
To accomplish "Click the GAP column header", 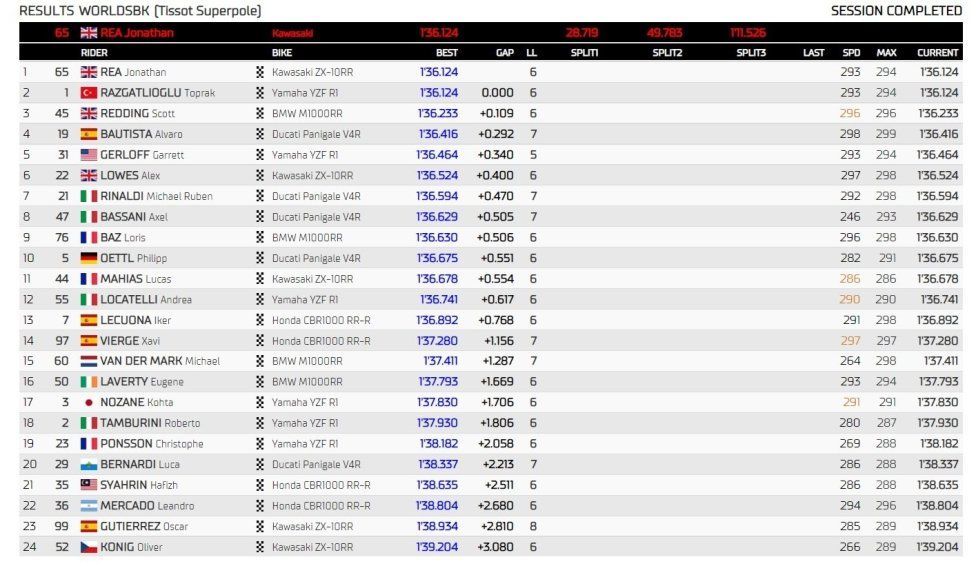I will [x=505, y=53].
